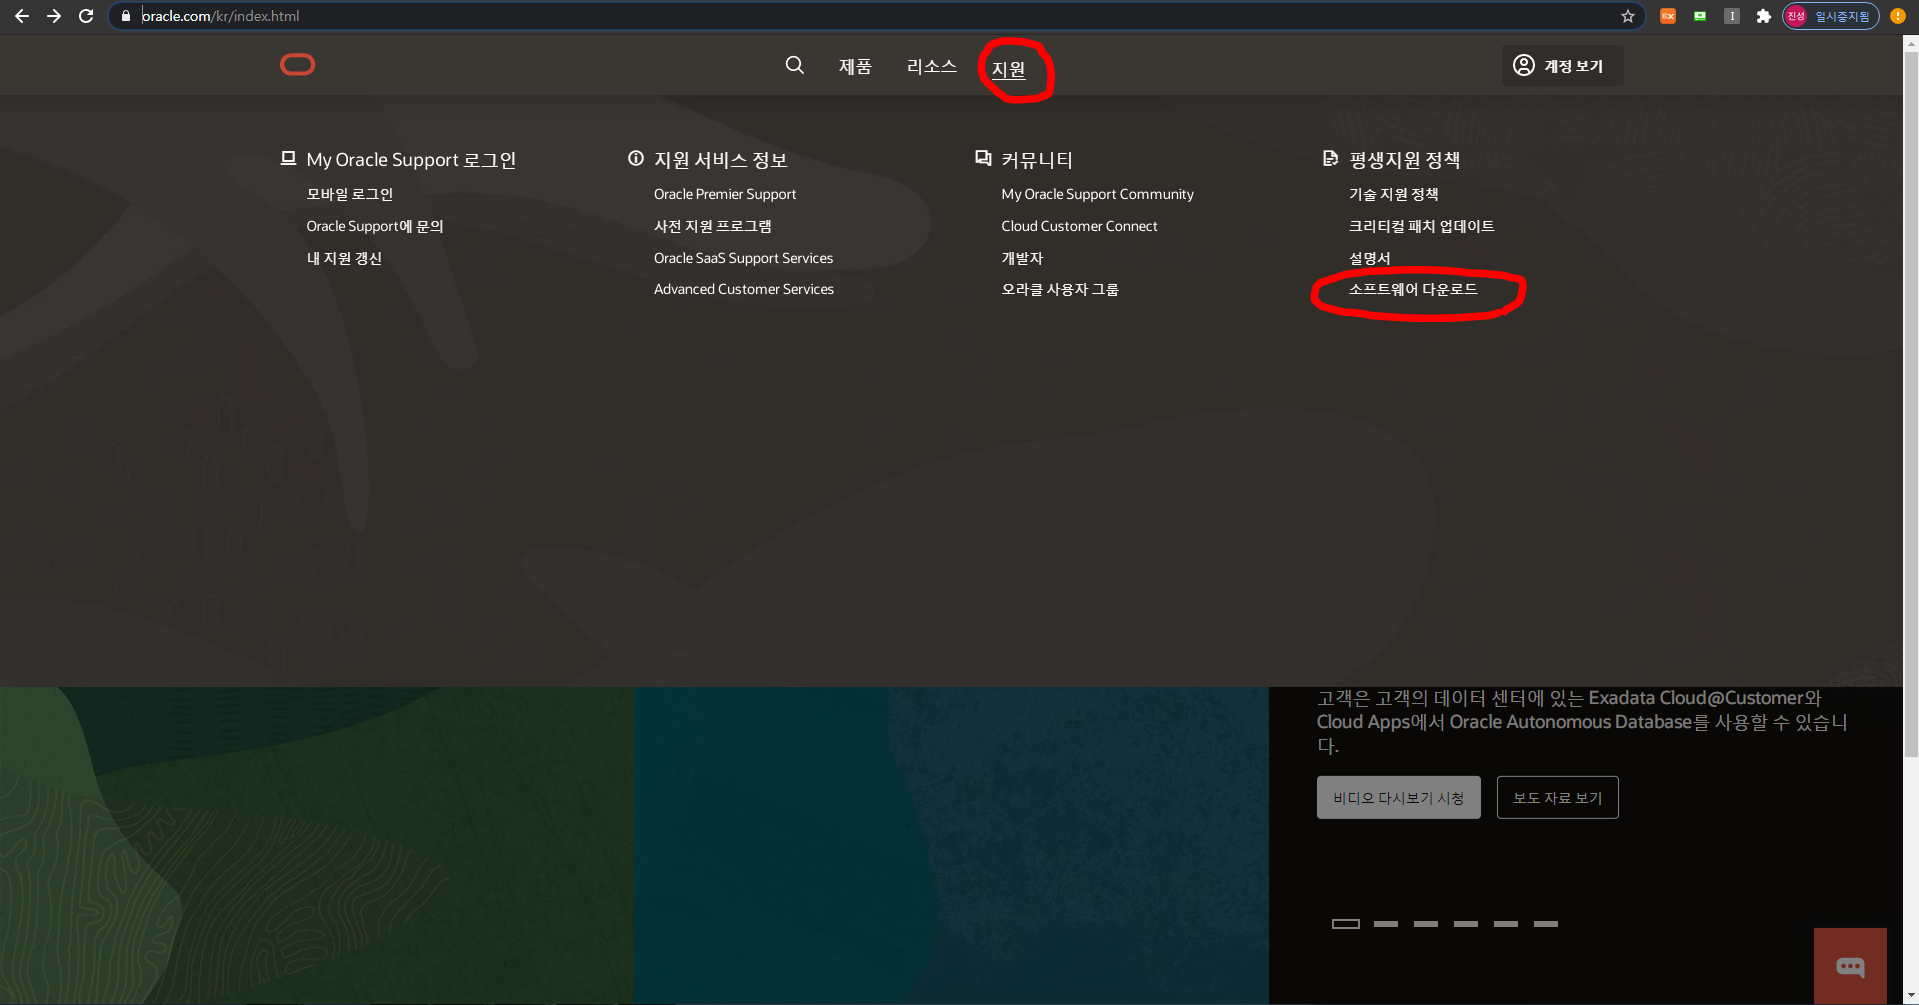Click the page vertical scrollbar
This screenshot has height=1005, width=1919.
click(x=1911, y=404)
